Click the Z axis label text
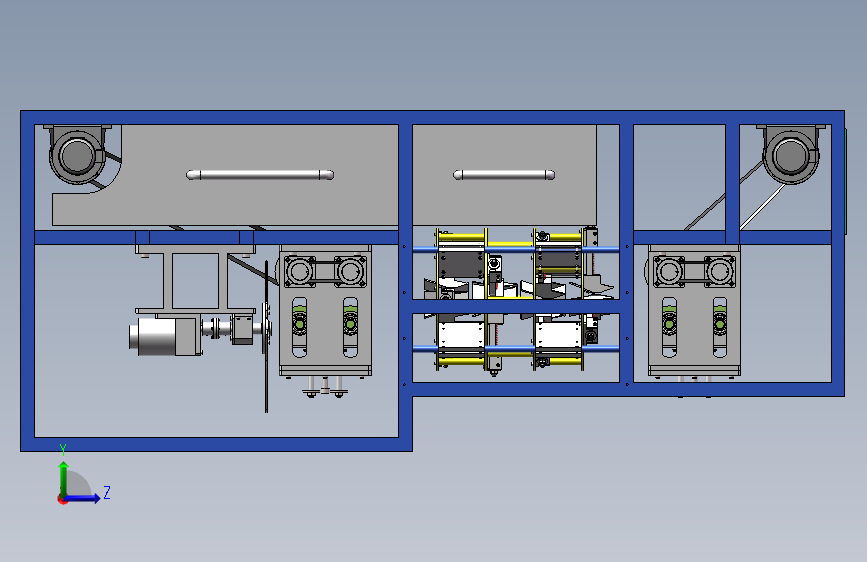The width and height of the screenshot is (867, 562). [x=107, y=492]
